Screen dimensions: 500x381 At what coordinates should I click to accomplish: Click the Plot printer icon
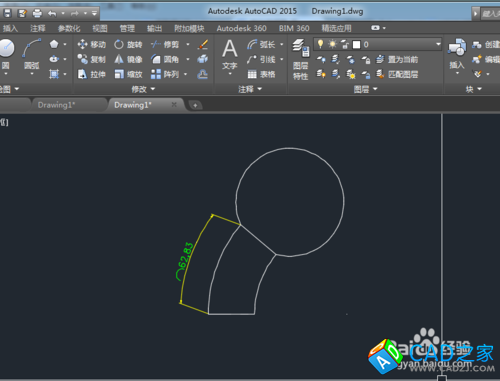point(37,13)
